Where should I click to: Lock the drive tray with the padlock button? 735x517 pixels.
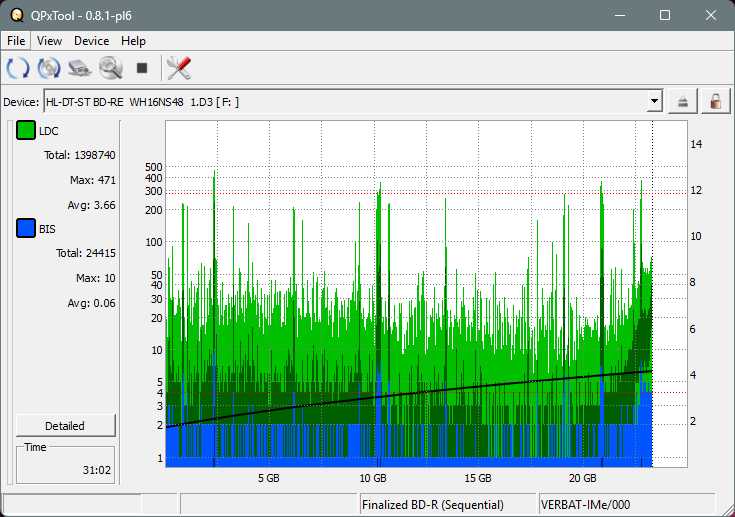point(715,101)
